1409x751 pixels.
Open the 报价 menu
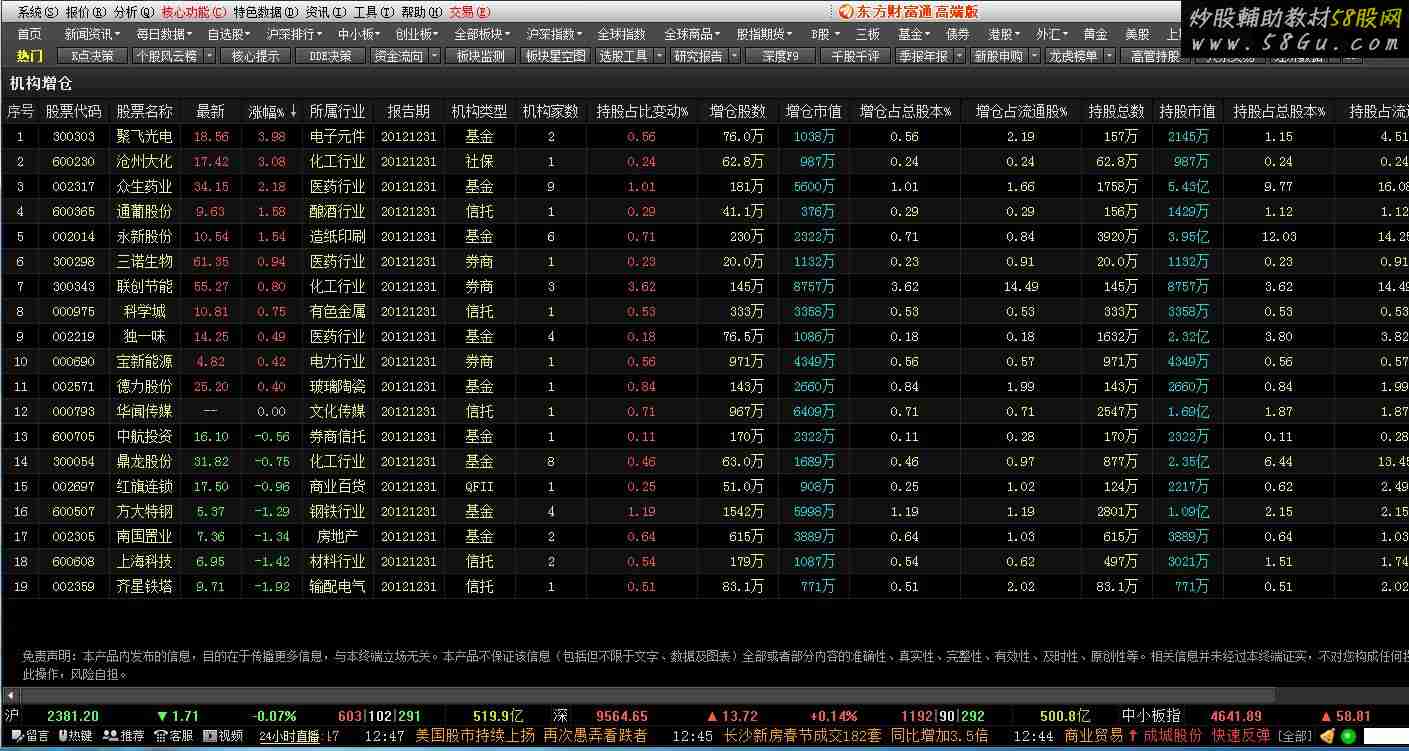point(85,12)
